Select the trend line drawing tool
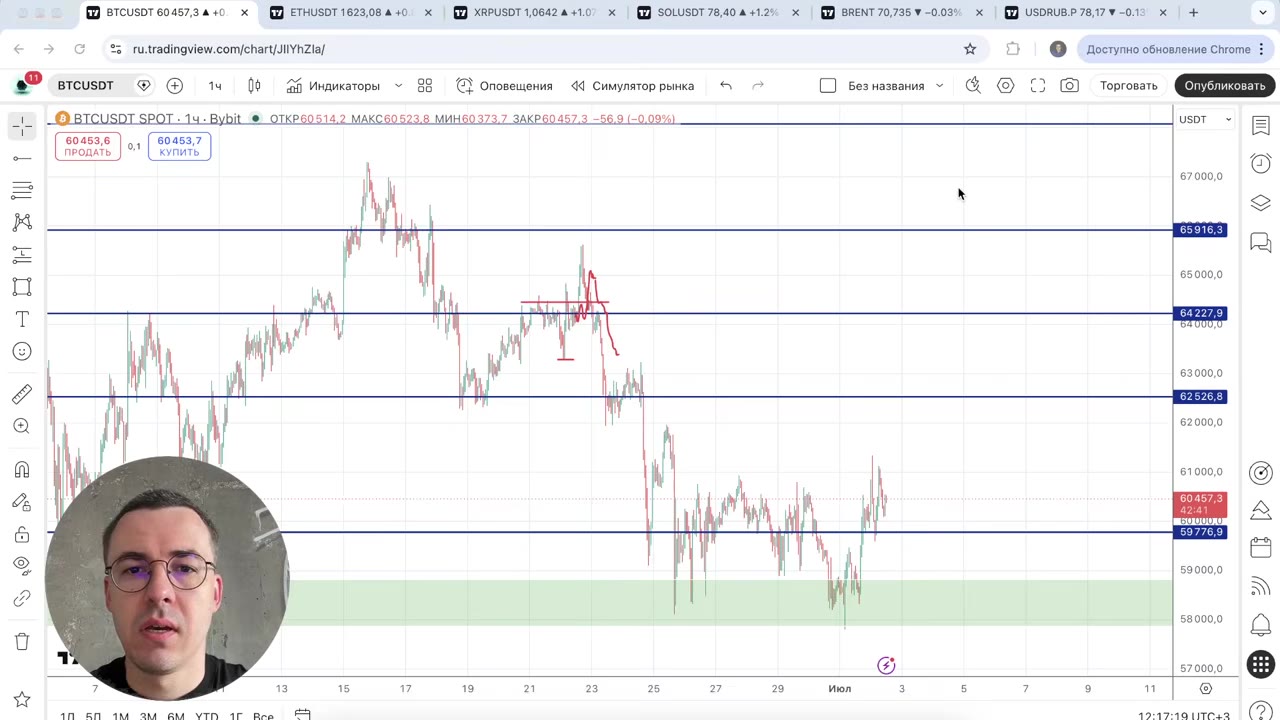Image resolution: width=1280 pixels, height=720 pixels. tap(22, 158)
